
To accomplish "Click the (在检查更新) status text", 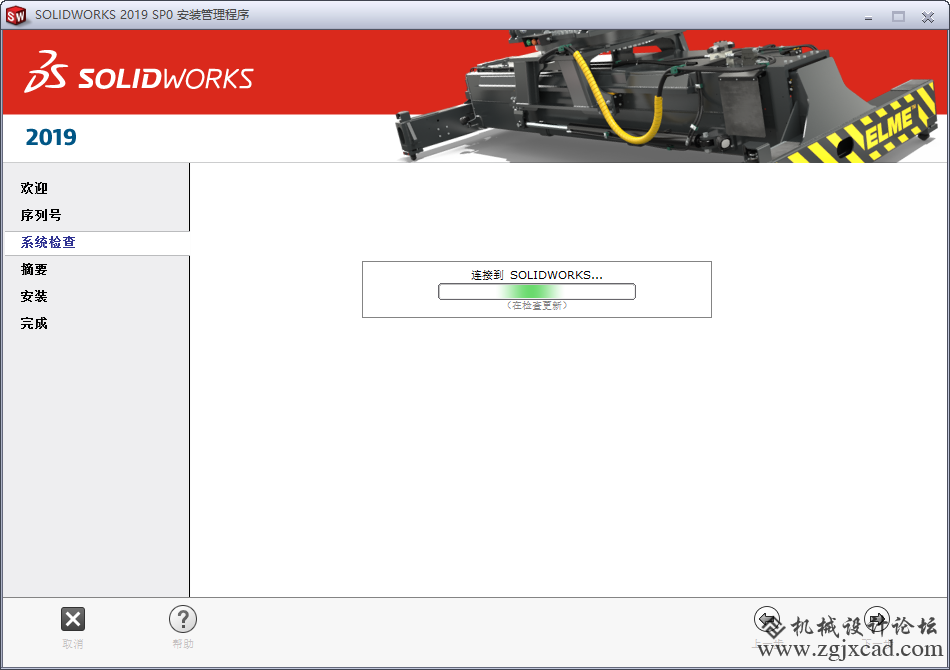I will point(537,305).
